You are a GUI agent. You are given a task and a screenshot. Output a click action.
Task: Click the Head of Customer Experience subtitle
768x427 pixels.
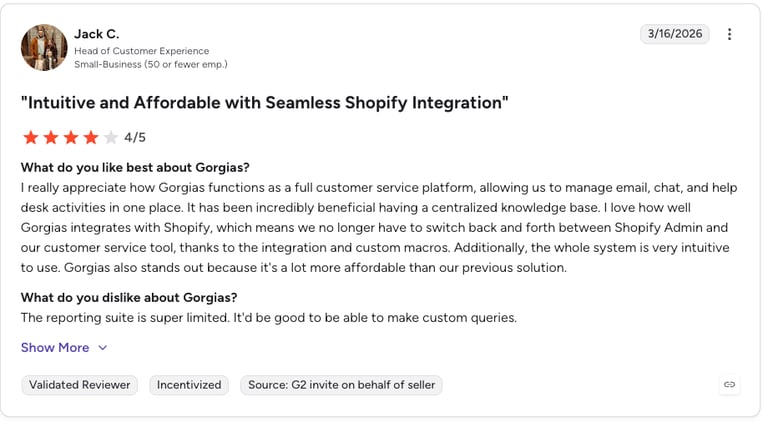click(x=142, y=51)
